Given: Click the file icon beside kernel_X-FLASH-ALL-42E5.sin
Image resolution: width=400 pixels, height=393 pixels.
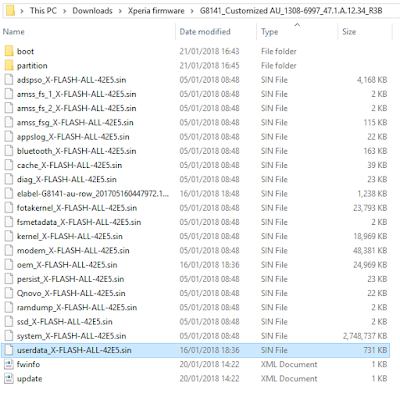Looking at the screenshot, I should pos(9,236).
